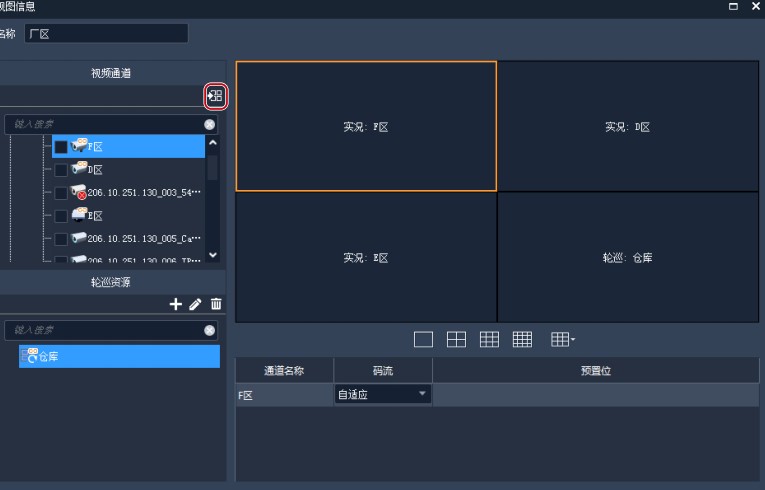
Task: Tick the F区 checkbox
Action: pyautogui.click(x=60, y=147)
